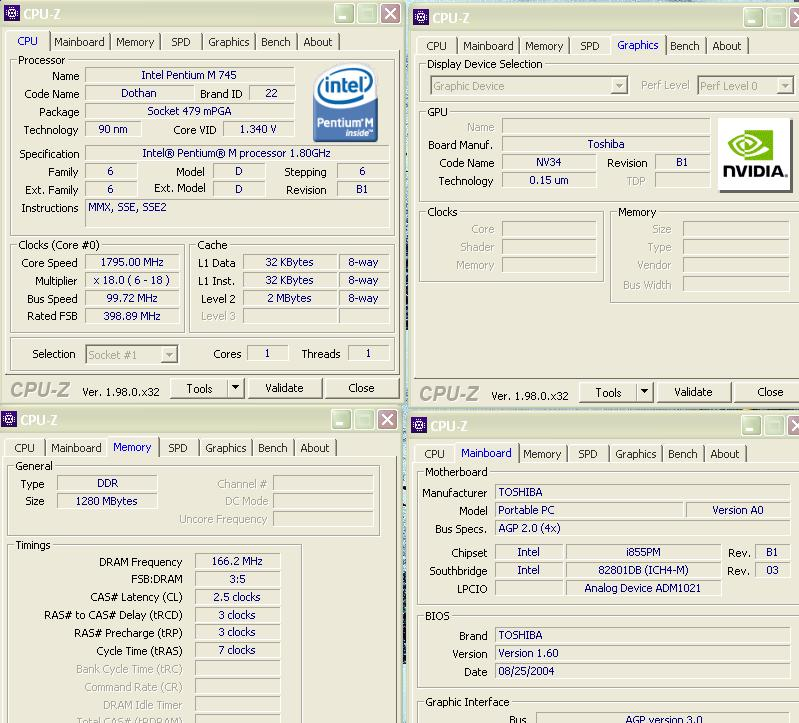Open Graphics tab in CPU window
The image size is (799, 723).
[x=228, y=42]
